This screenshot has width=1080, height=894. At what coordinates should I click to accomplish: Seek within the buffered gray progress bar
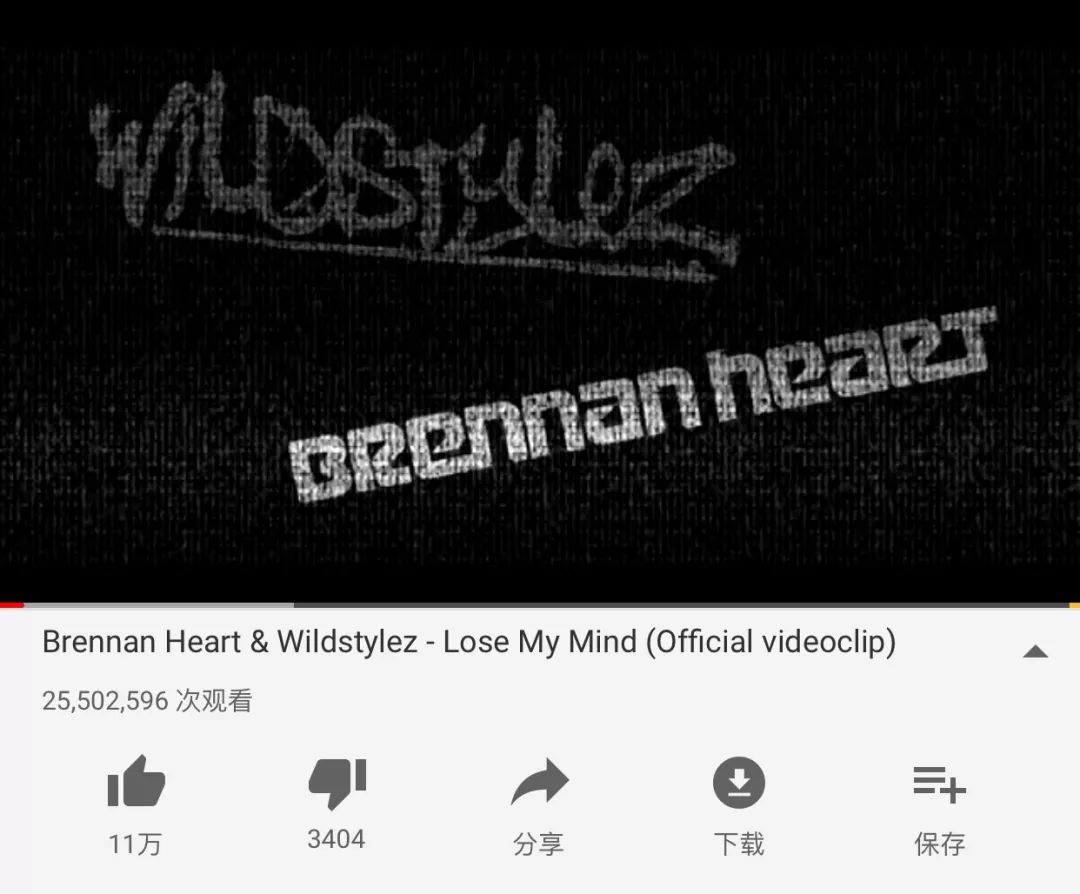(158, 605)
